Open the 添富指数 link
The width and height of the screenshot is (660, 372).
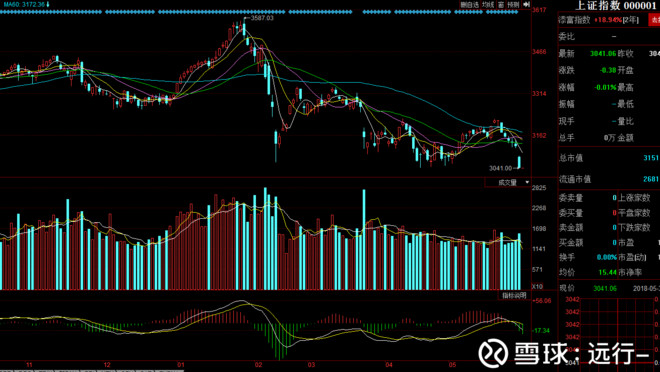coord(574,20)
